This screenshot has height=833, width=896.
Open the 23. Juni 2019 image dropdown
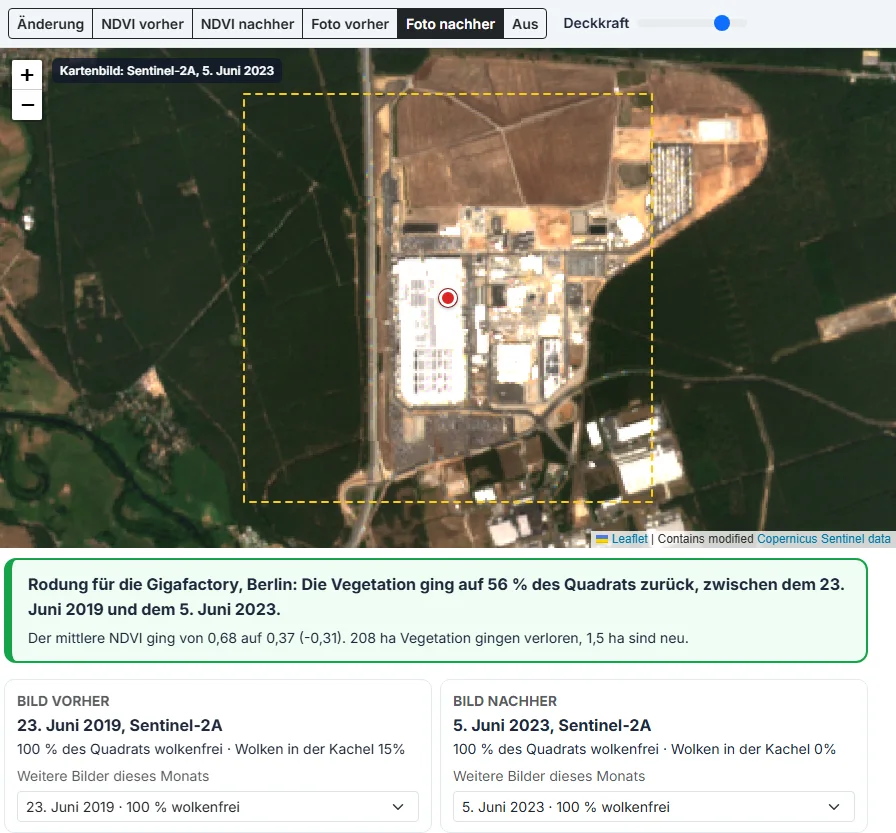[218, 807]
